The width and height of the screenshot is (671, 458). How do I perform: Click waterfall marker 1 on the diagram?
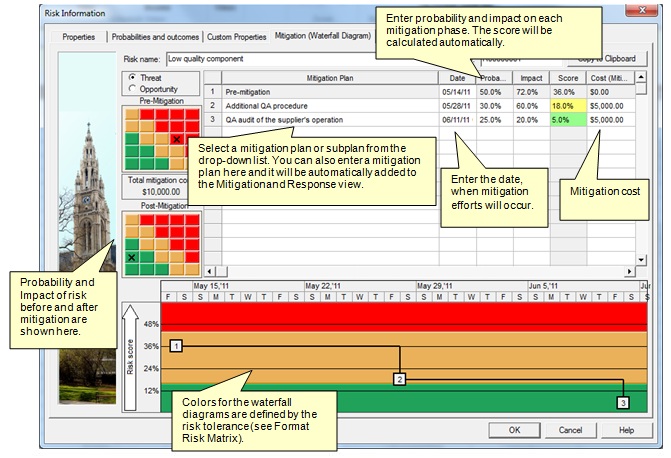coord(176,346)
